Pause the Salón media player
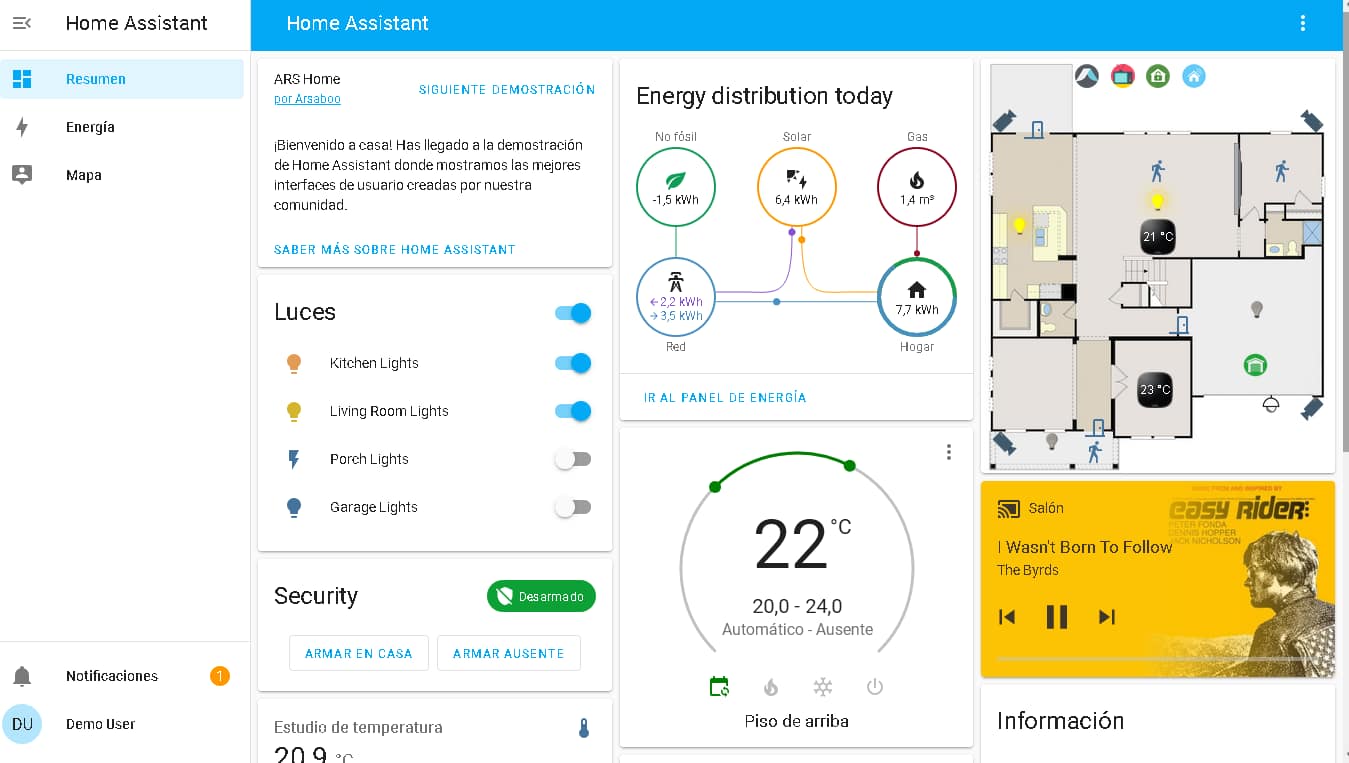This screenshot has width=1349, height=763. click(x=1057, y=617)
